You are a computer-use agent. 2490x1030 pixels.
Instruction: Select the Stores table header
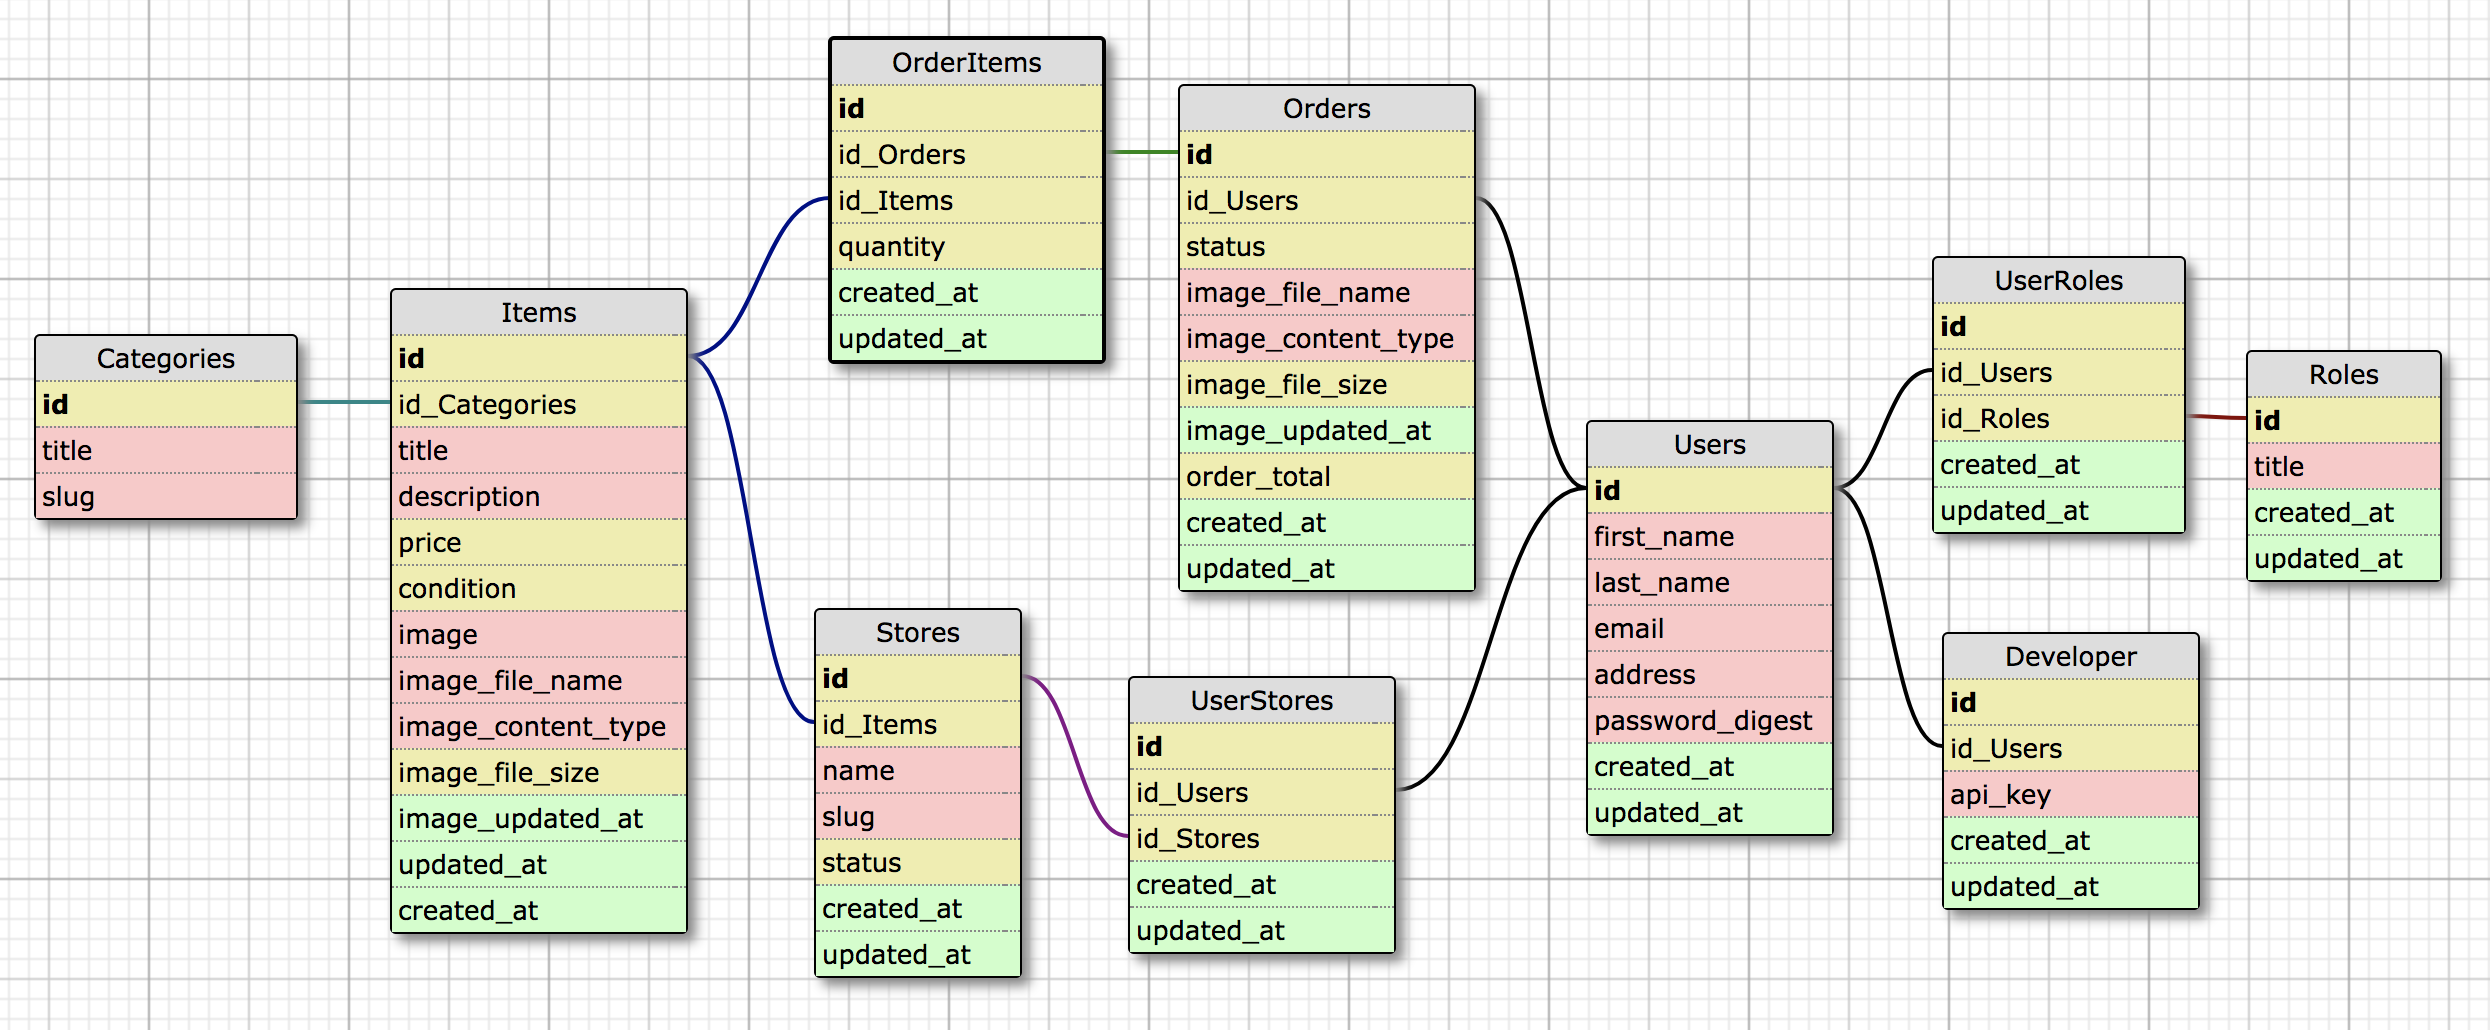(918, 632)
